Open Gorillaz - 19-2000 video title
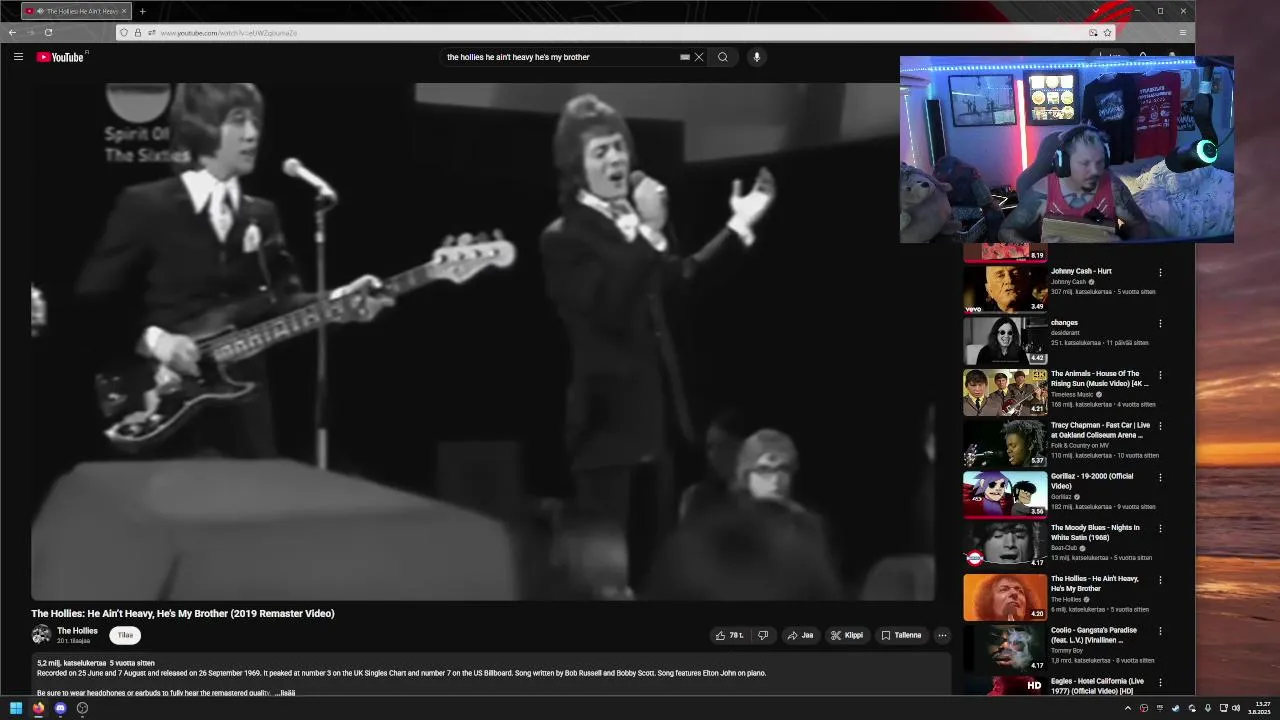The height and width of the screenshot is (720, 1280). [1092, 481]
